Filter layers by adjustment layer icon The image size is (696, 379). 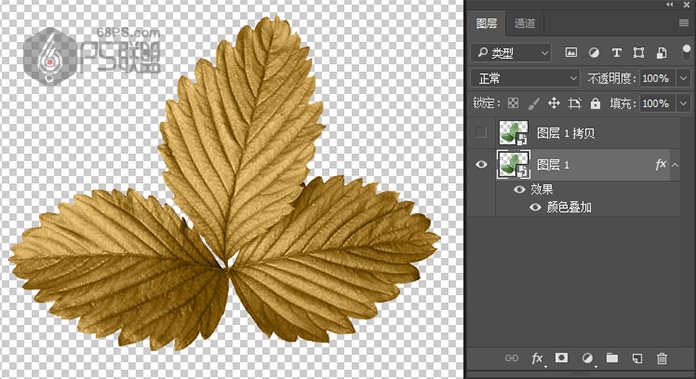pos(593,53)
